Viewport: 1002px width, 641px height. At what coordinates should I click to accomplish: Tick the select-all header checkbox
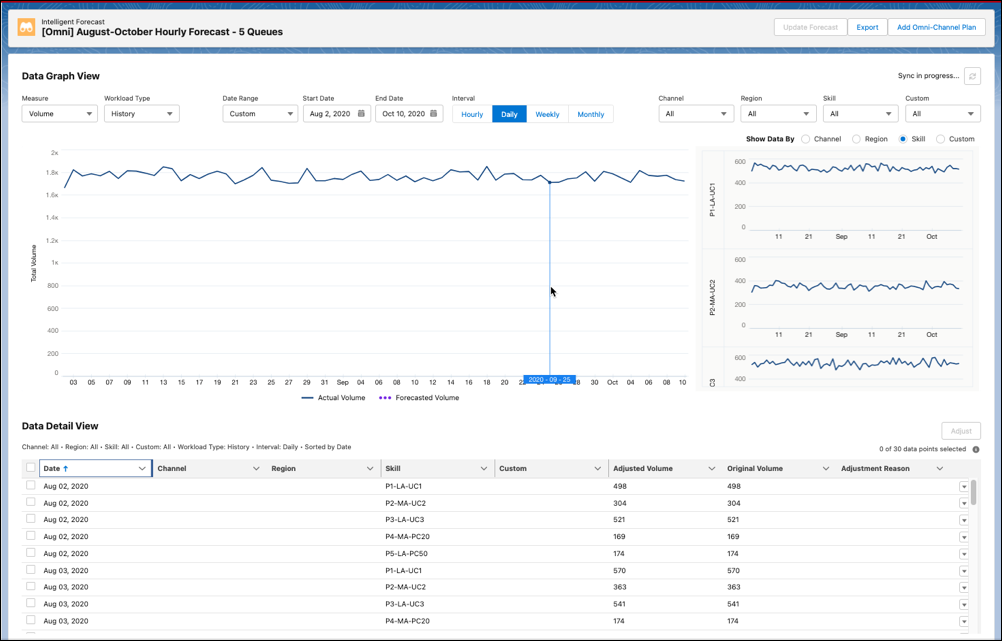pyautogui.click(x=31, y=468)
